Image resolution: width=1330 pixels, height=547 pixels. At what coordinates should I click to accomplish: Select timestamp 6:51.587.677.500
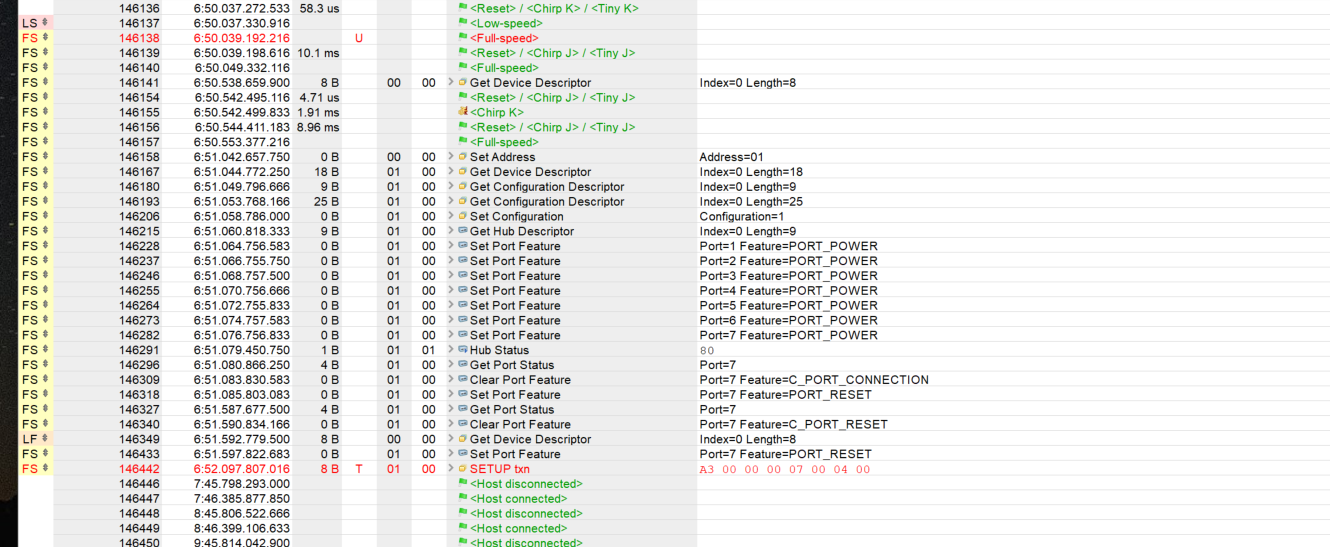[242, 409]
